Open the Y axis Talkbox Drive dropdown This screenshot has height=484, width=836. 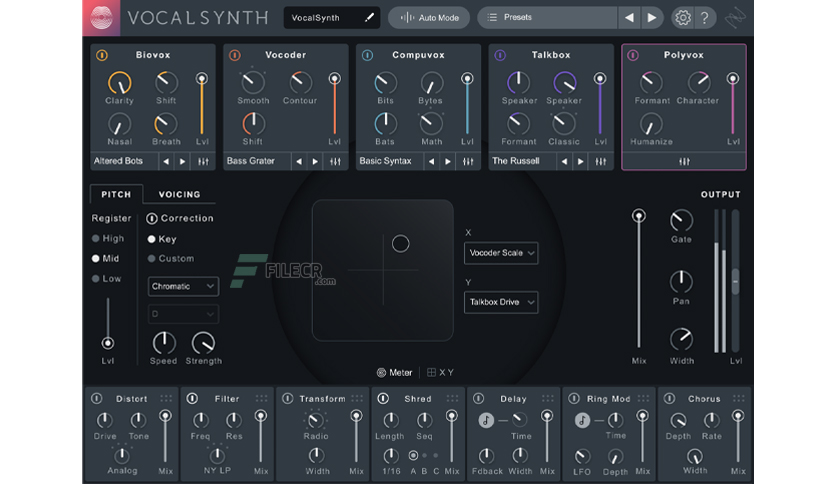[x=501, y=302]
